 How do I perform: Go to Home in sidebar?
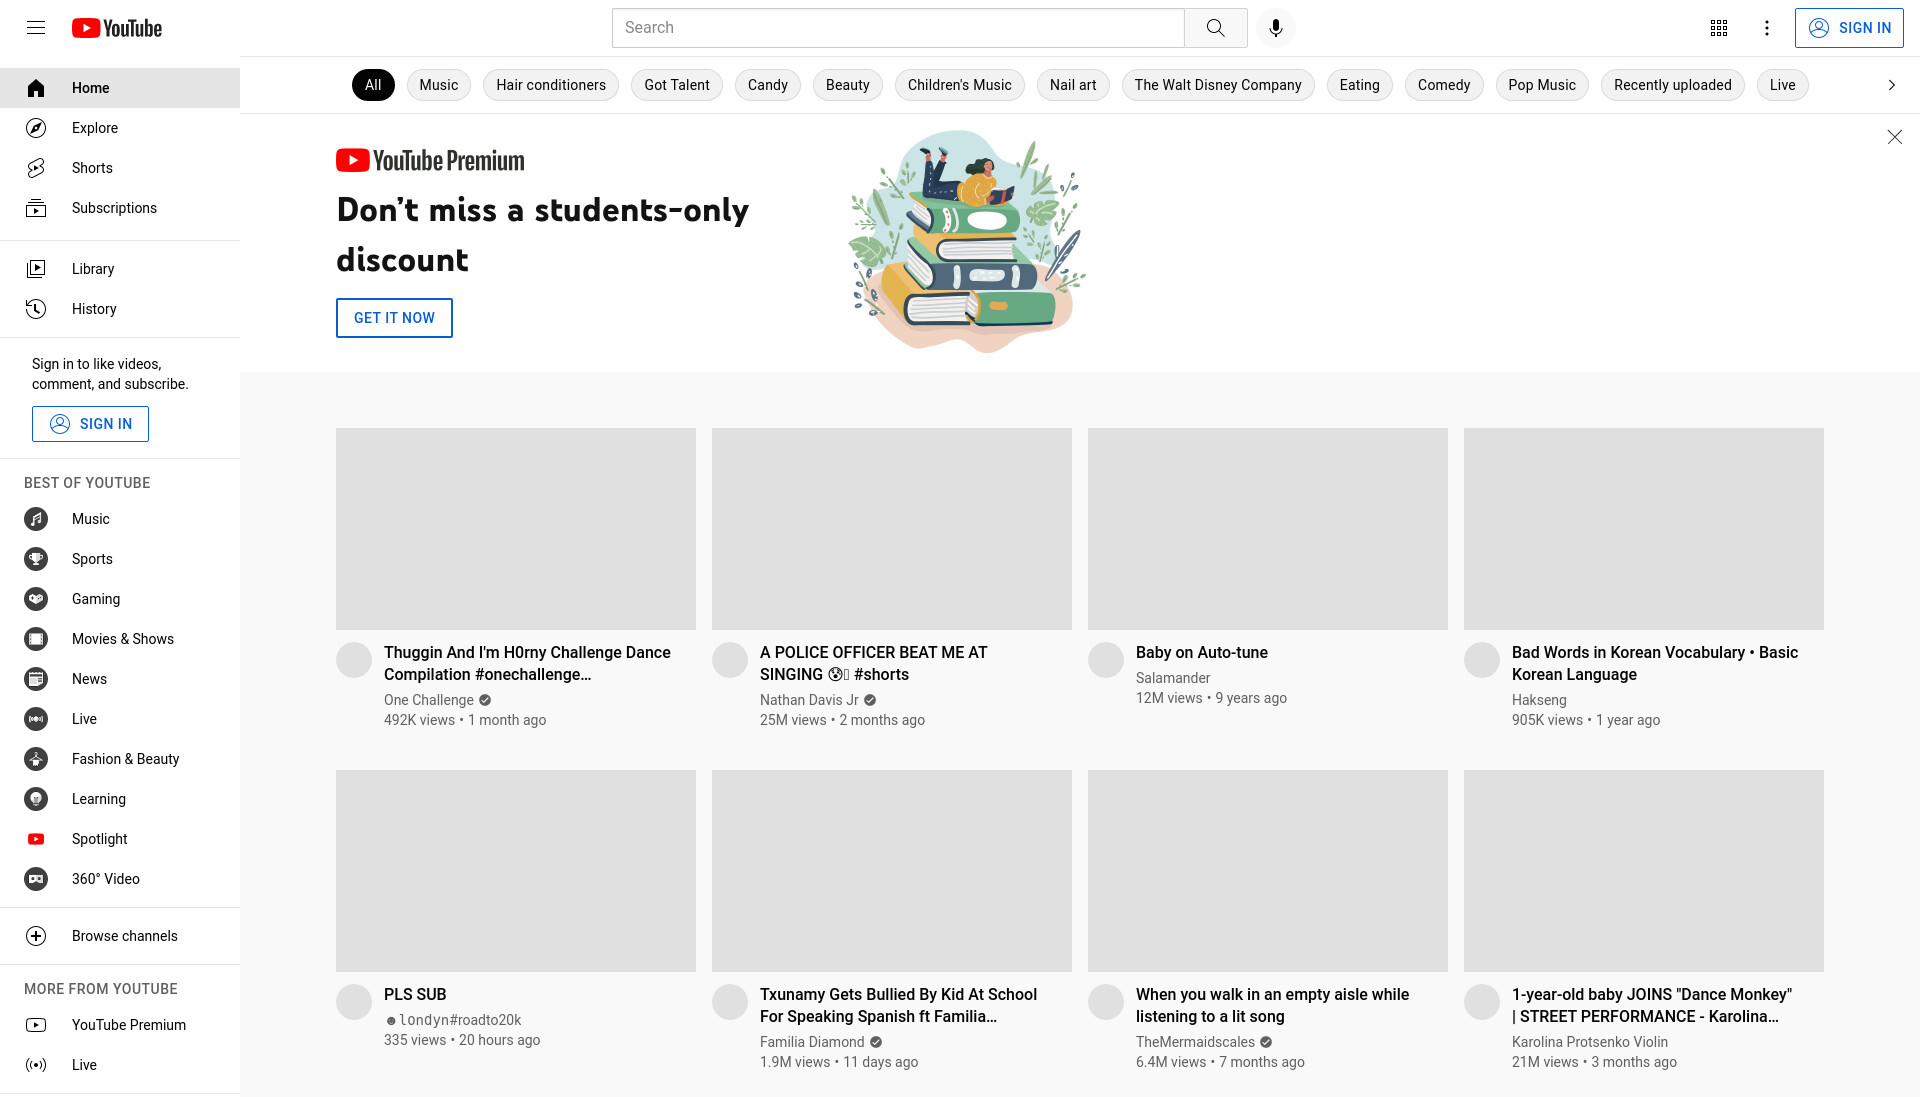[x=120, y=88]
